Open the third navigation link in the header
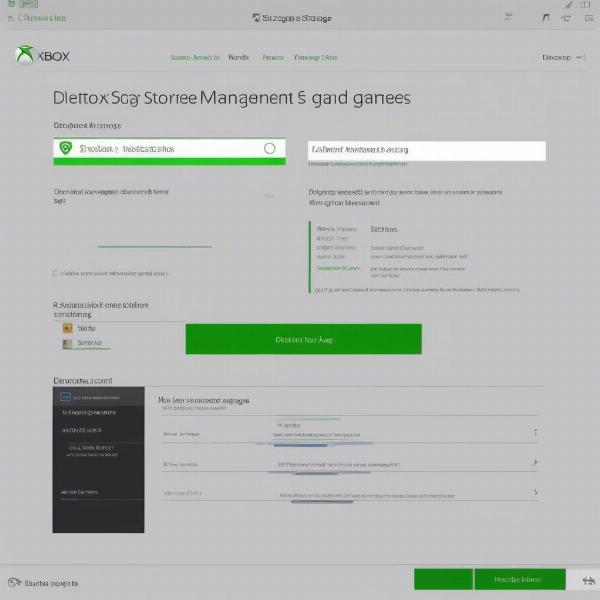 tap(273, 57)
